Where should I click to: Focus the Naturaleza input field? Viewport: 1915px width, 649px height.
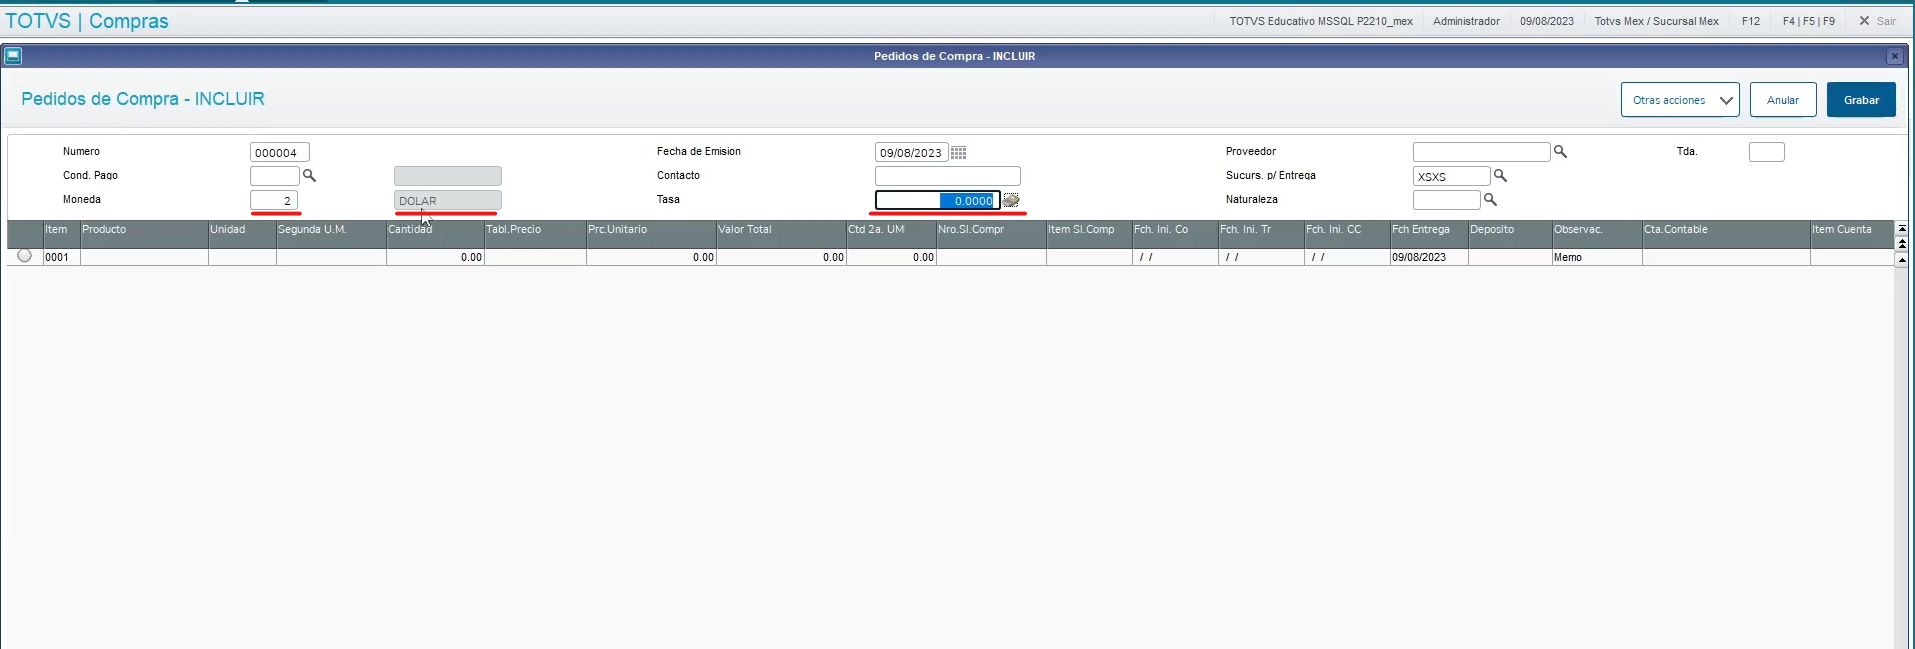click(1446, 200)
